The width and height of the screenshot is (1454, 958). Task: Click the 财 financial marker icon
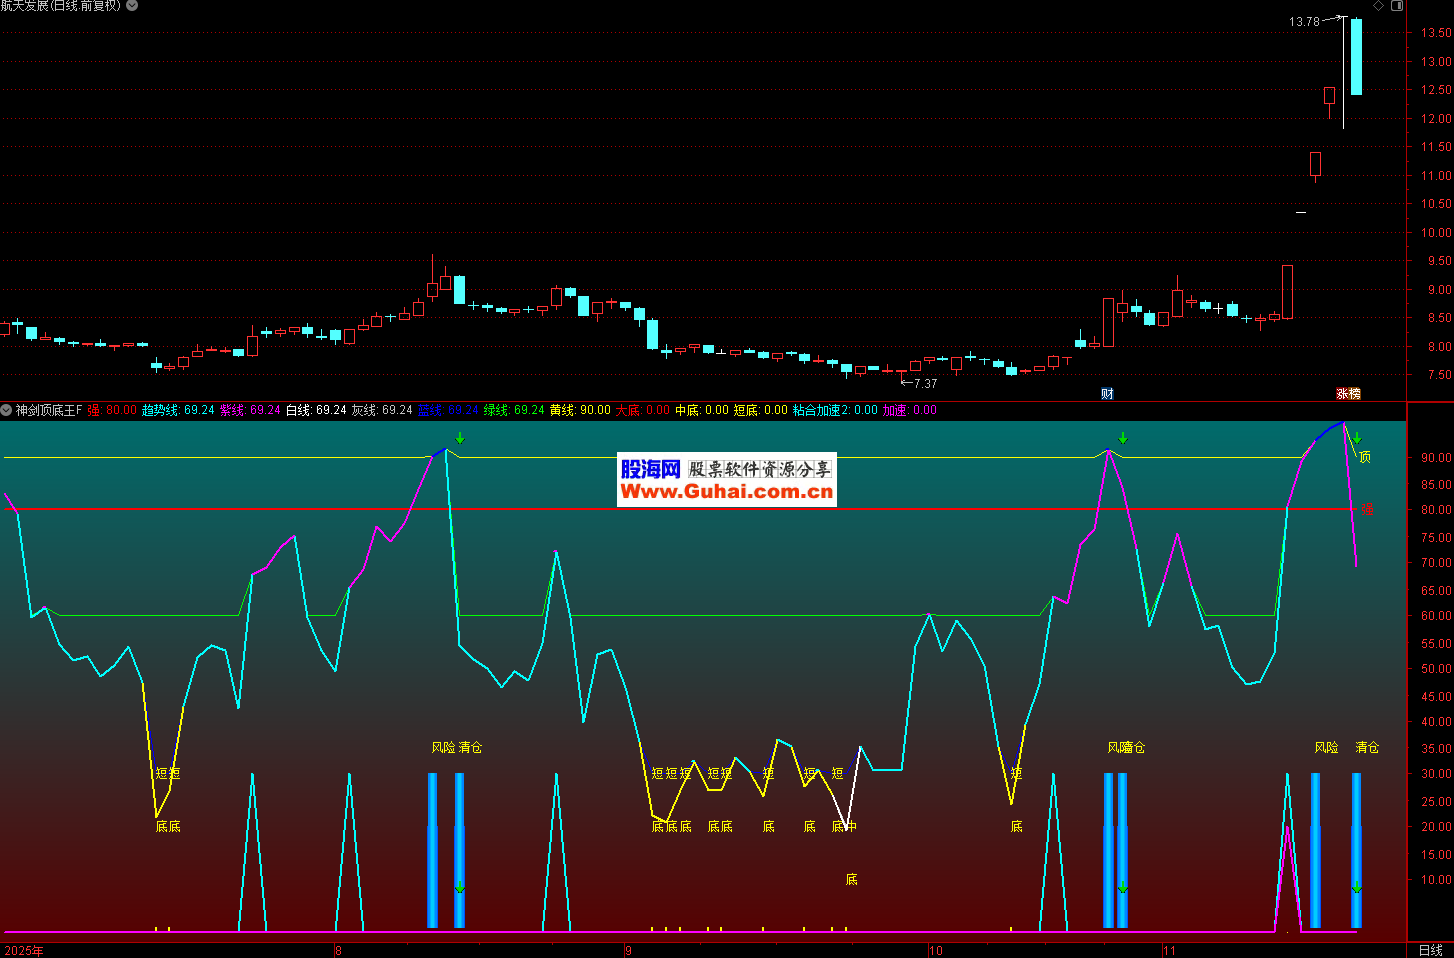[1107, 394]
